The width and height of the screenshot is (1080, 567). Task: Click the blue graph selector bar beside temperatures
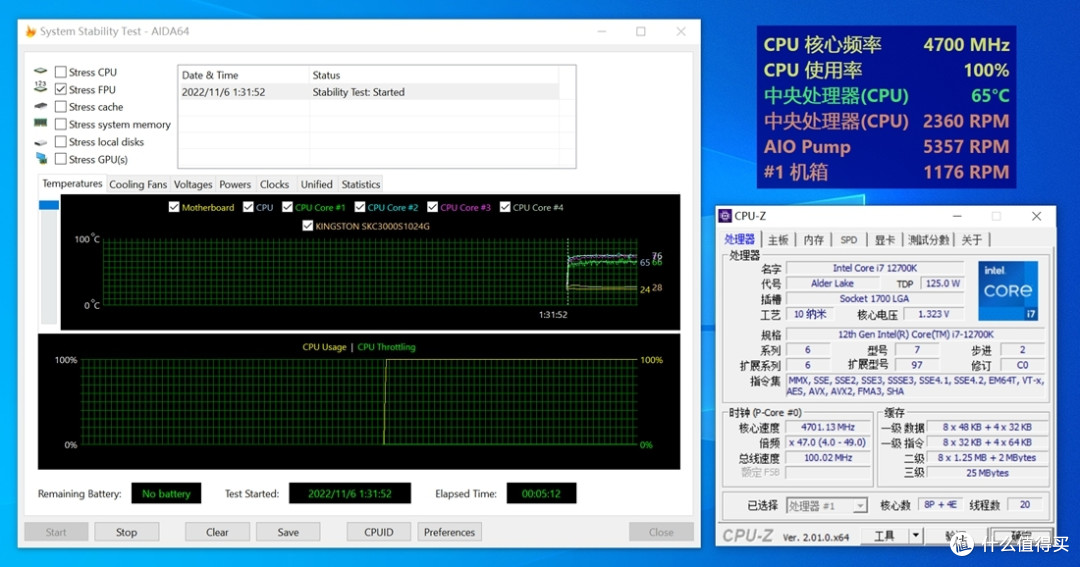tap(49, 205)
